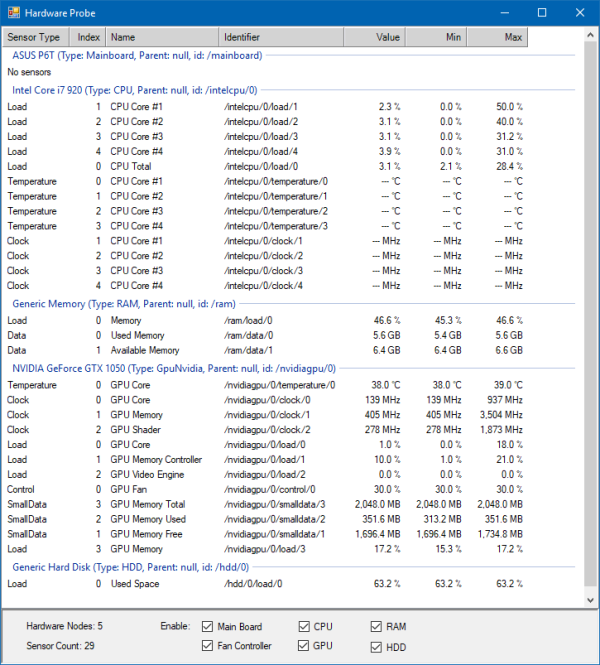Select the GPU Fan control row
The image size is (600, 665).
click(x=265, y=489)
